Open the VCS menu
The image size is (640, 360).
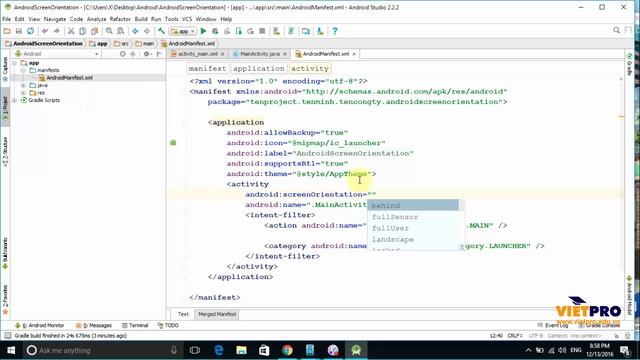click(187, 19)
